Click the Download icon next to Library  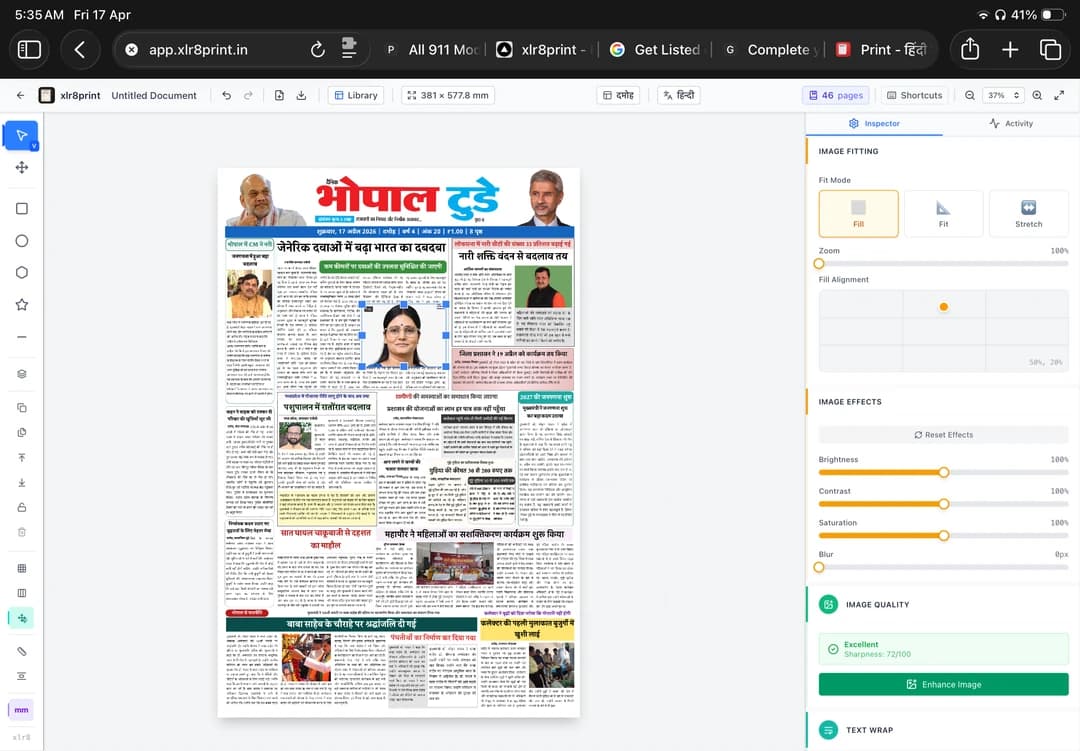pos(301,94)
